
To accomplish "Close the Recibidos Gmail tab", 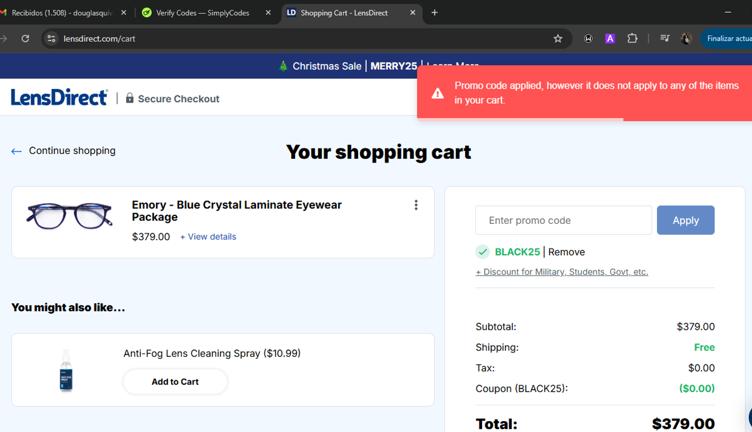I will [124, 13].
